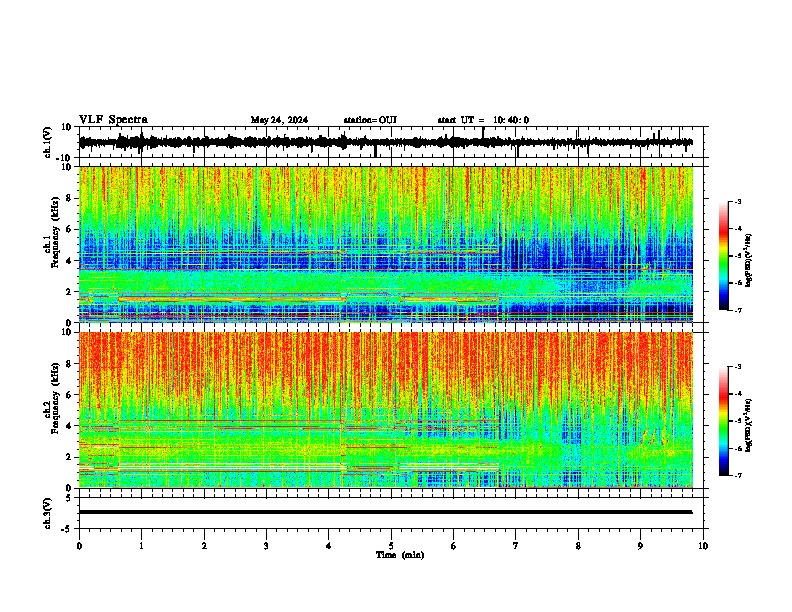Click time axis tick label "1"
The height and width of the screenshot is (612, 792).
[x=141, y=546]
